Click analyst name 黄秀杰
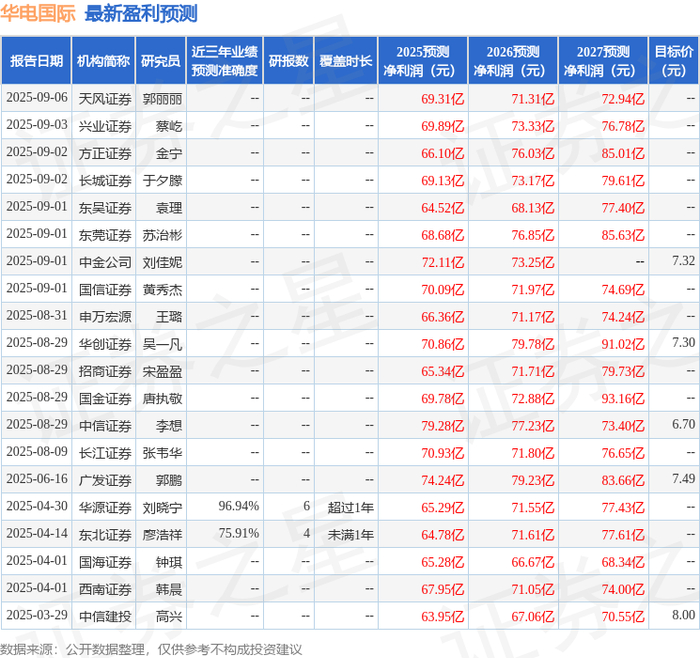 coord(162,290)
